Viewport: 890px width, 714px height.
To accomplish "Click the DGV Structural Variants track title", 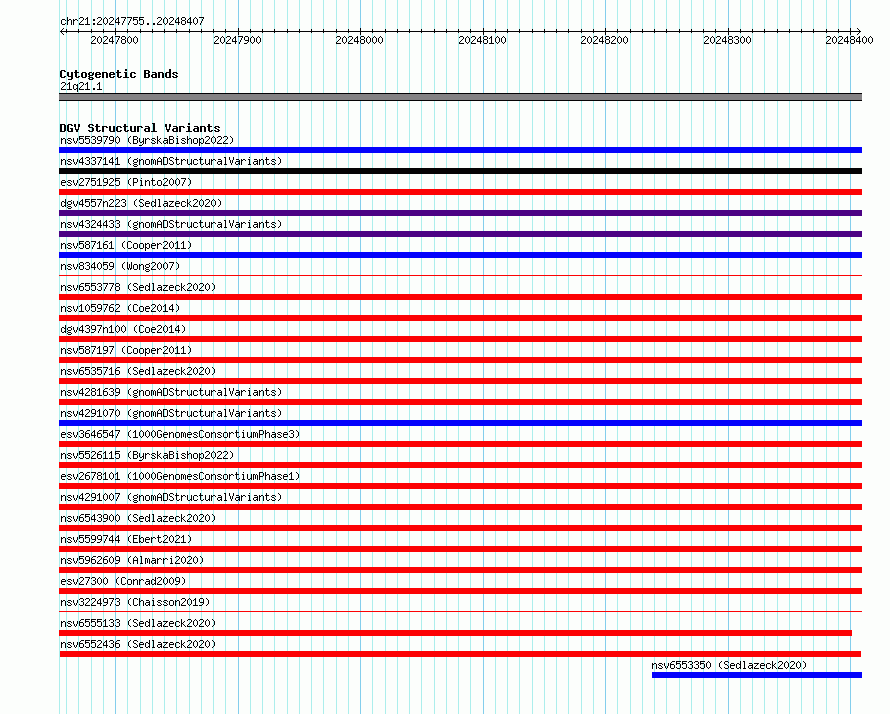I will tap(140, 128).
